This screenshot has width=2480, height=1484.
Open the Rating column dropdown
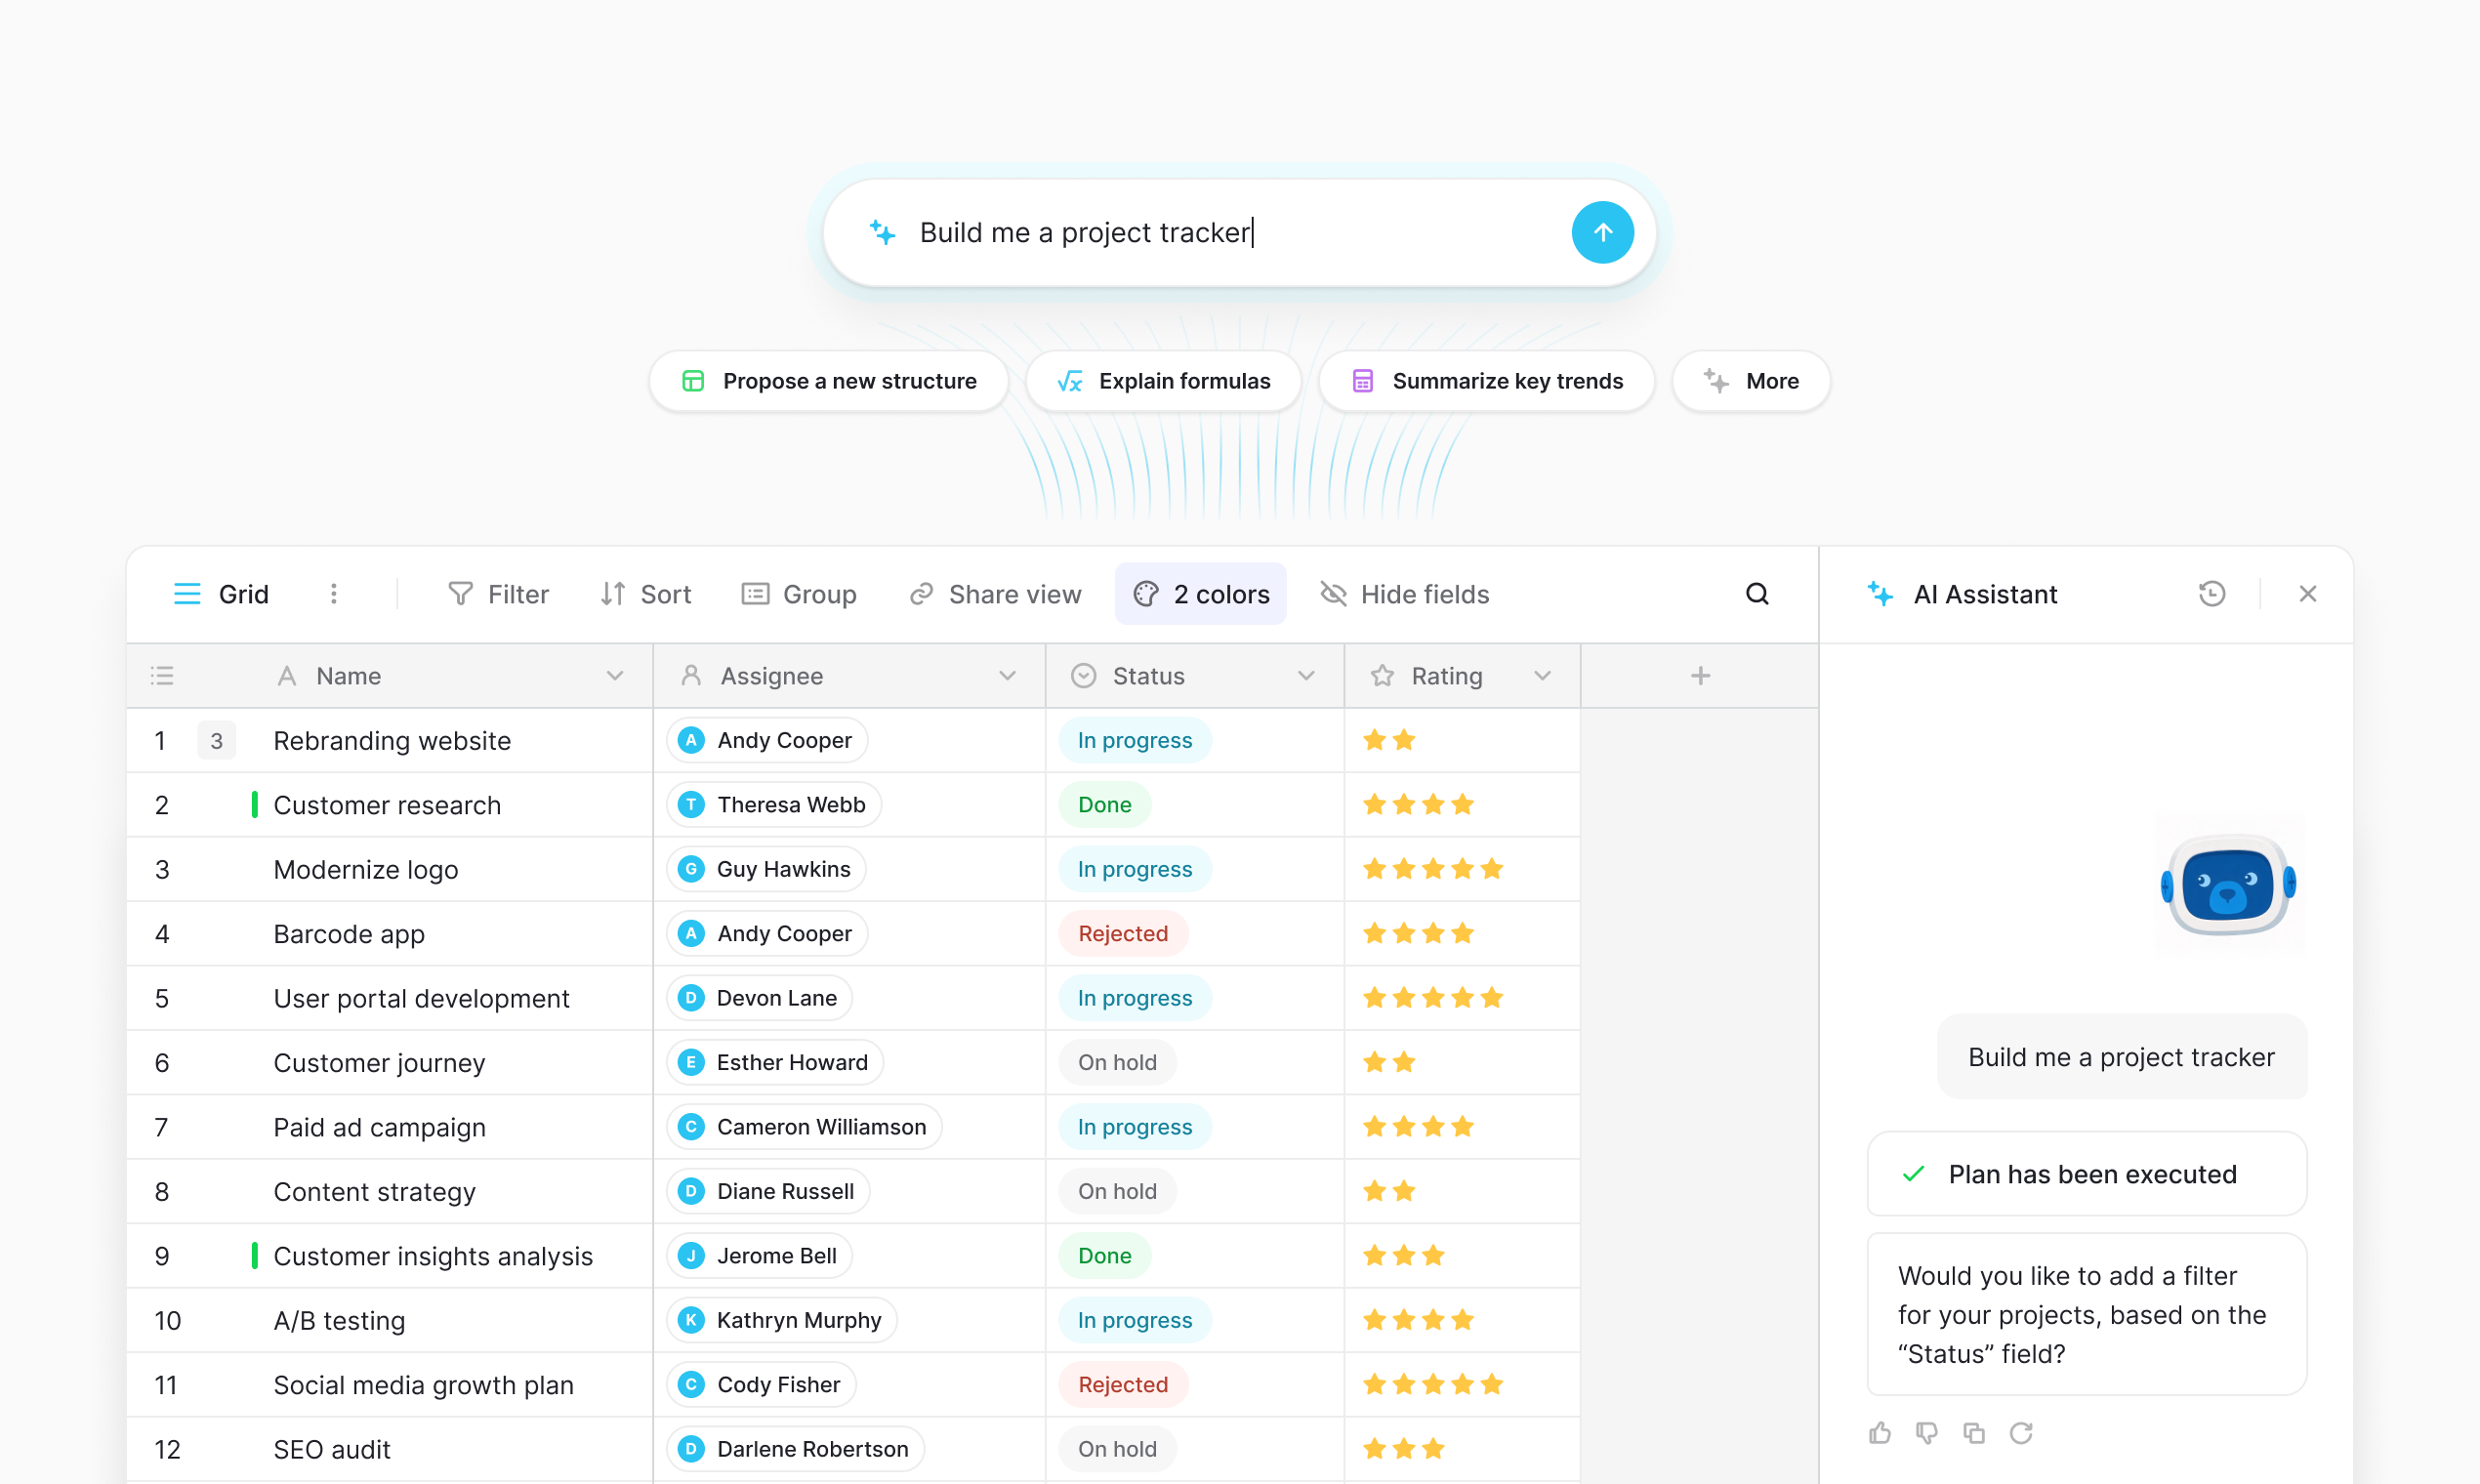(x=1541, y=675)
